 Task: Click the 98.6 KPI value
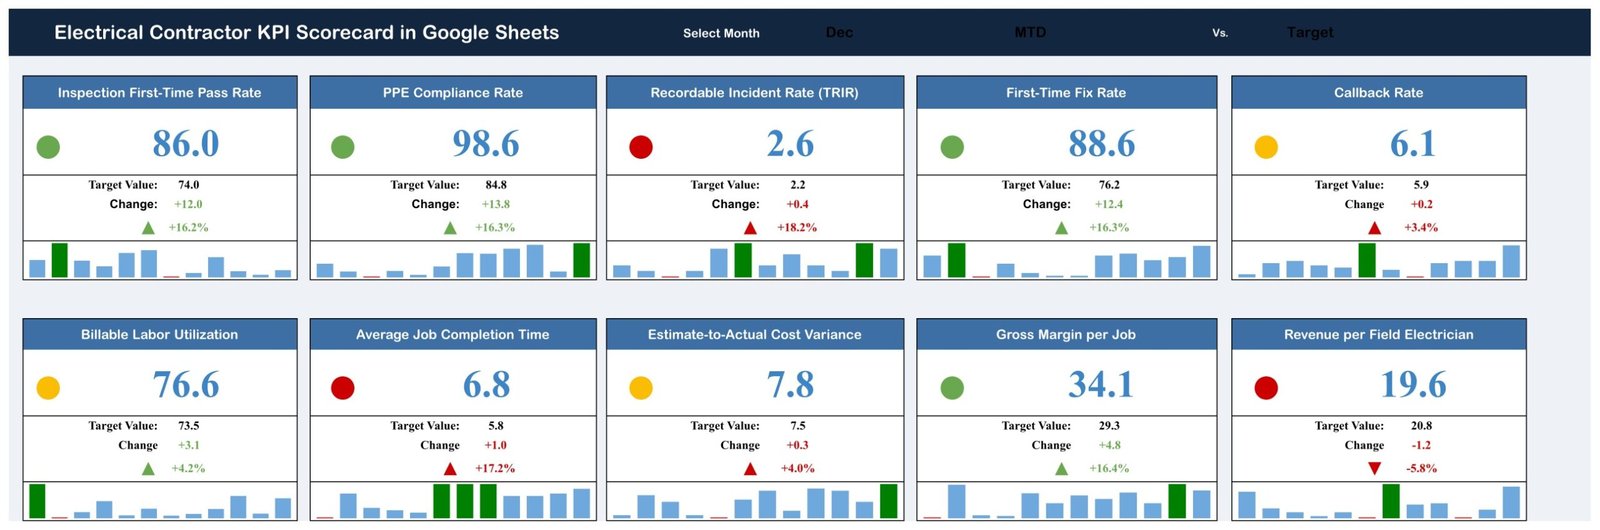pos(486,144)
